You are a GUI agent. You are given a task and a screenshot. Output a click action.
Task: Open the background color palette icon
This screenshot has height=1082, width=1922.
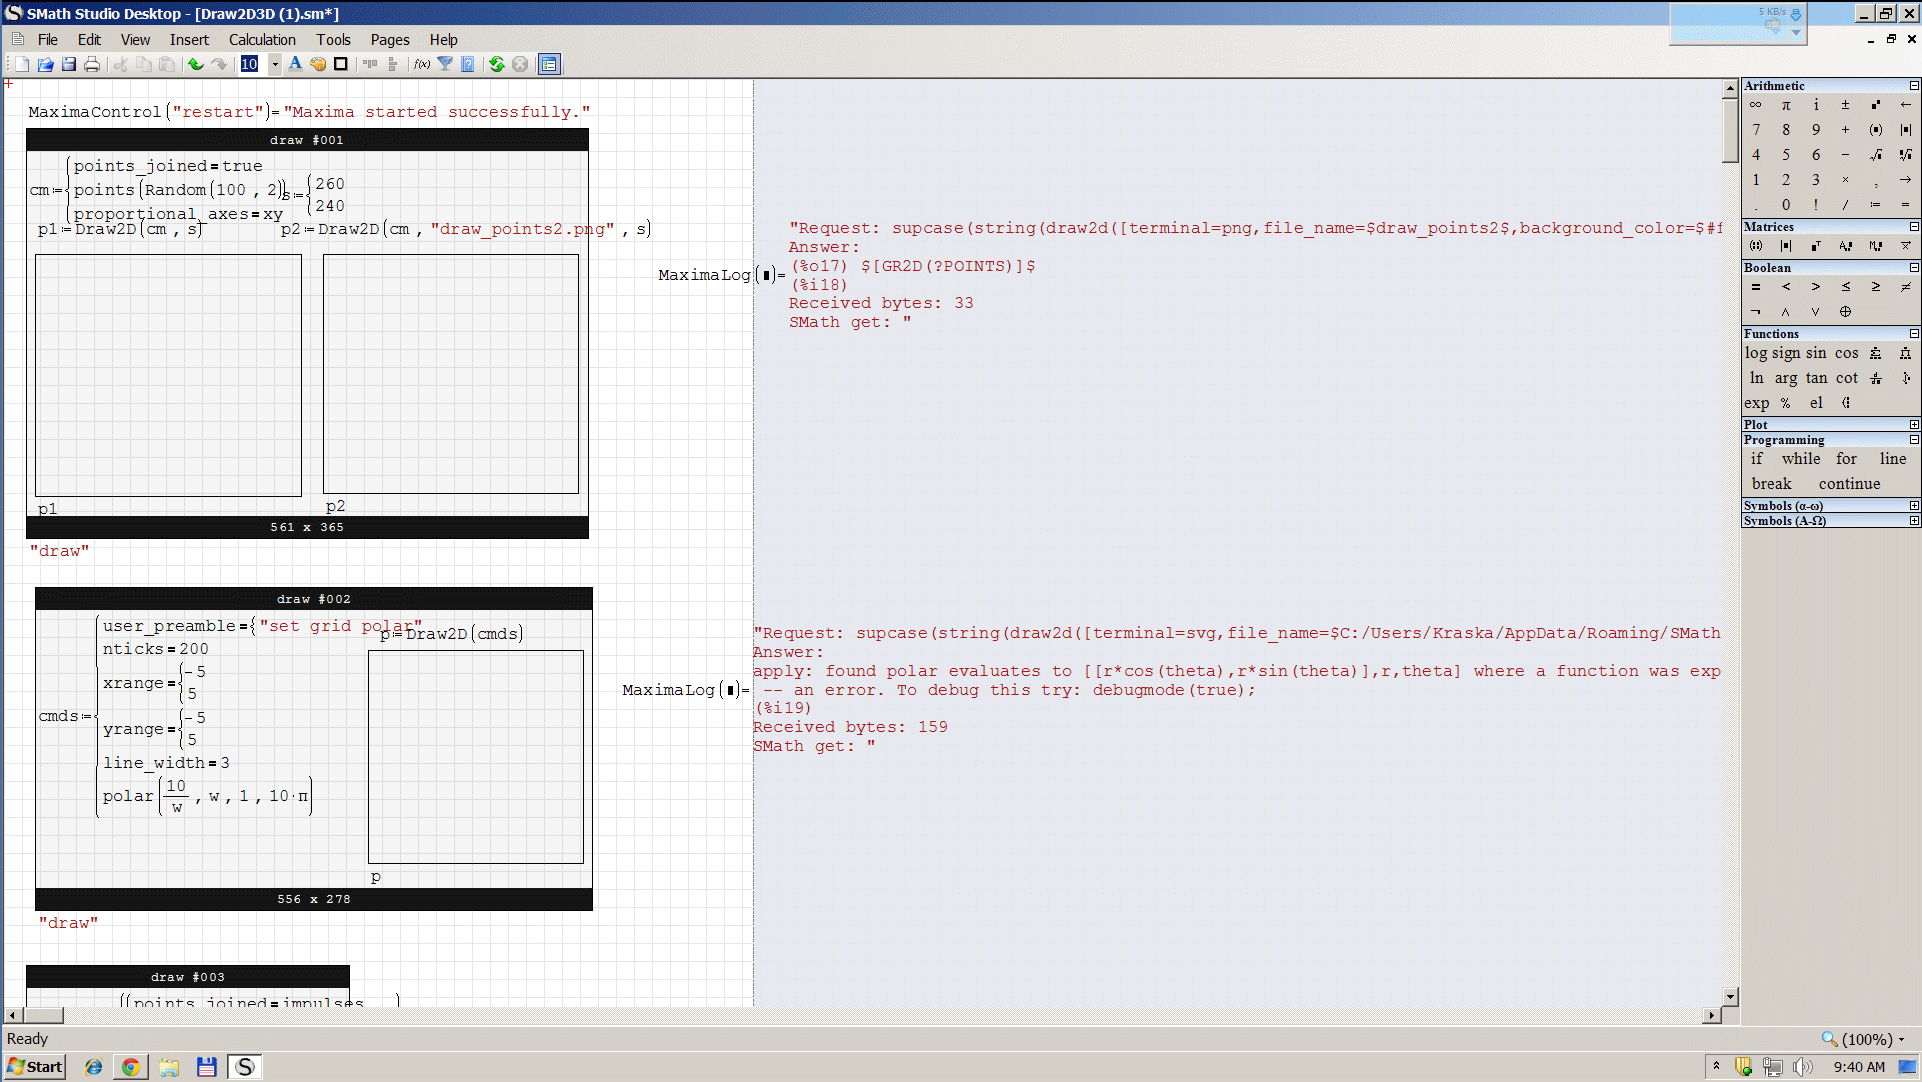[x=318, y=65]
